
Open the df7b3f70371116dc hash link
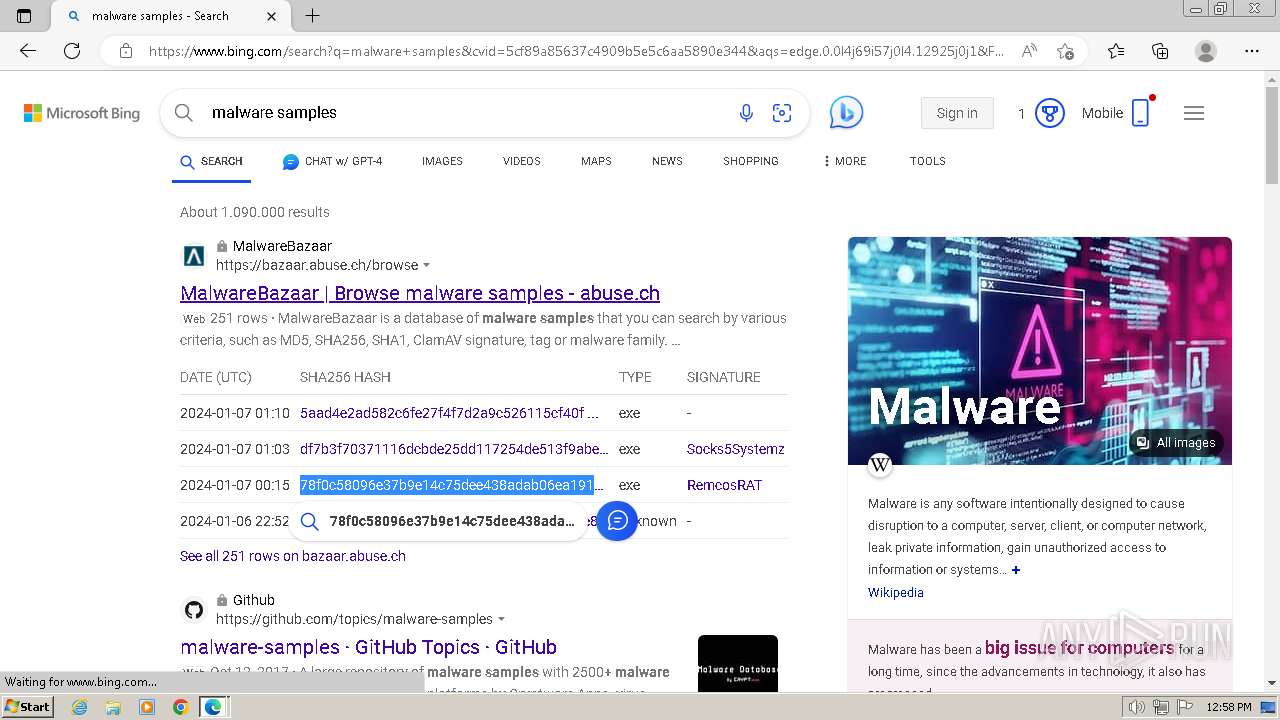pos(454,449)
